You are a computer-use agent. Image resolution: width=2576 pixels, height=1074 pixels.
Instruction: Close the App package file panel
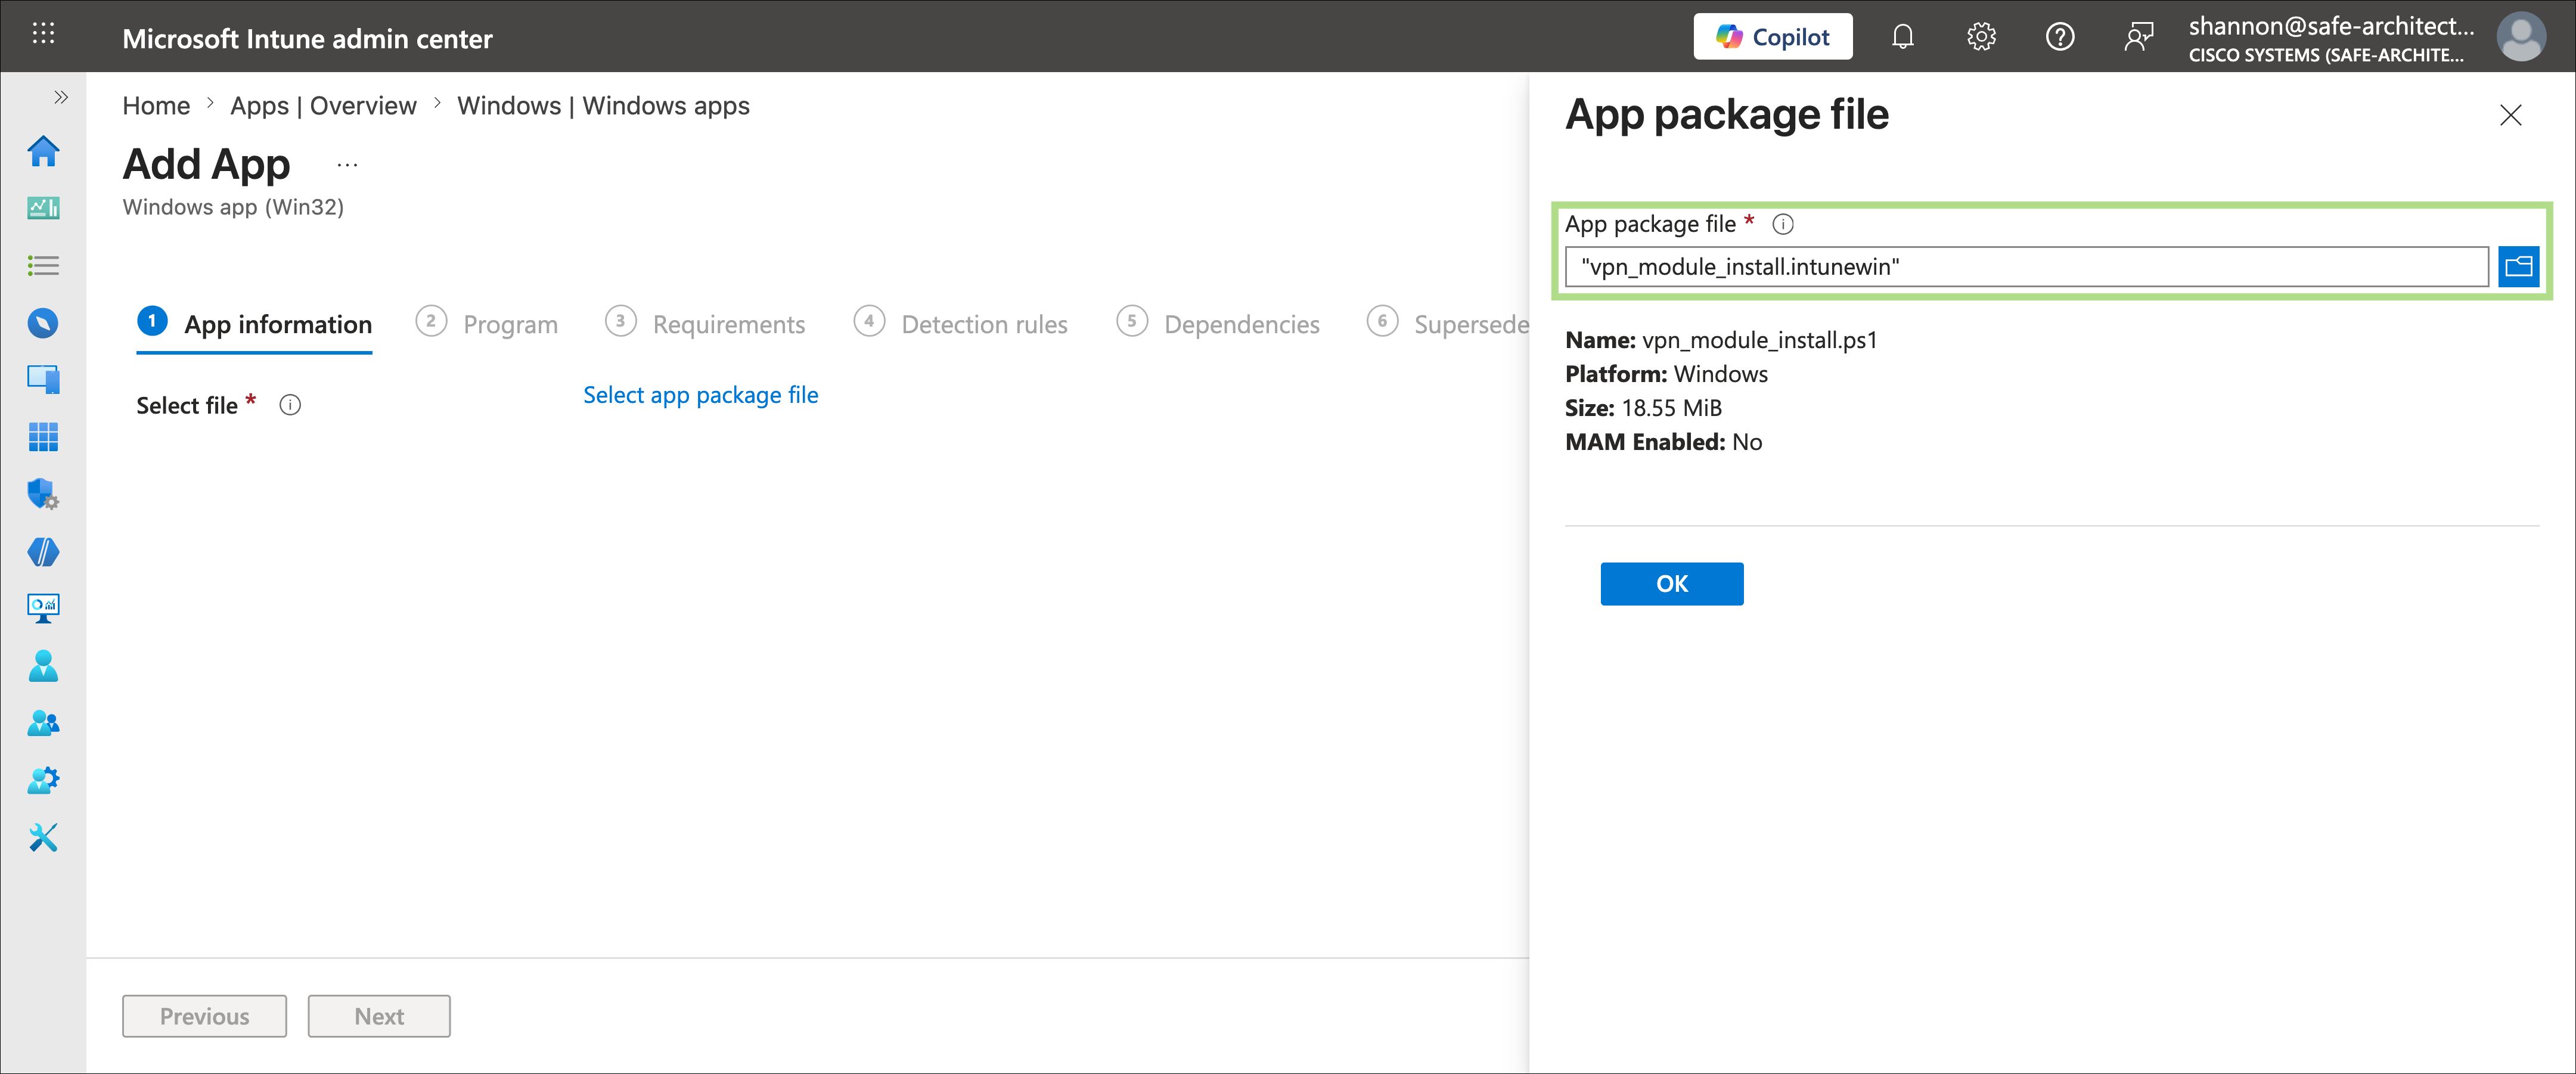[2510, 115]
